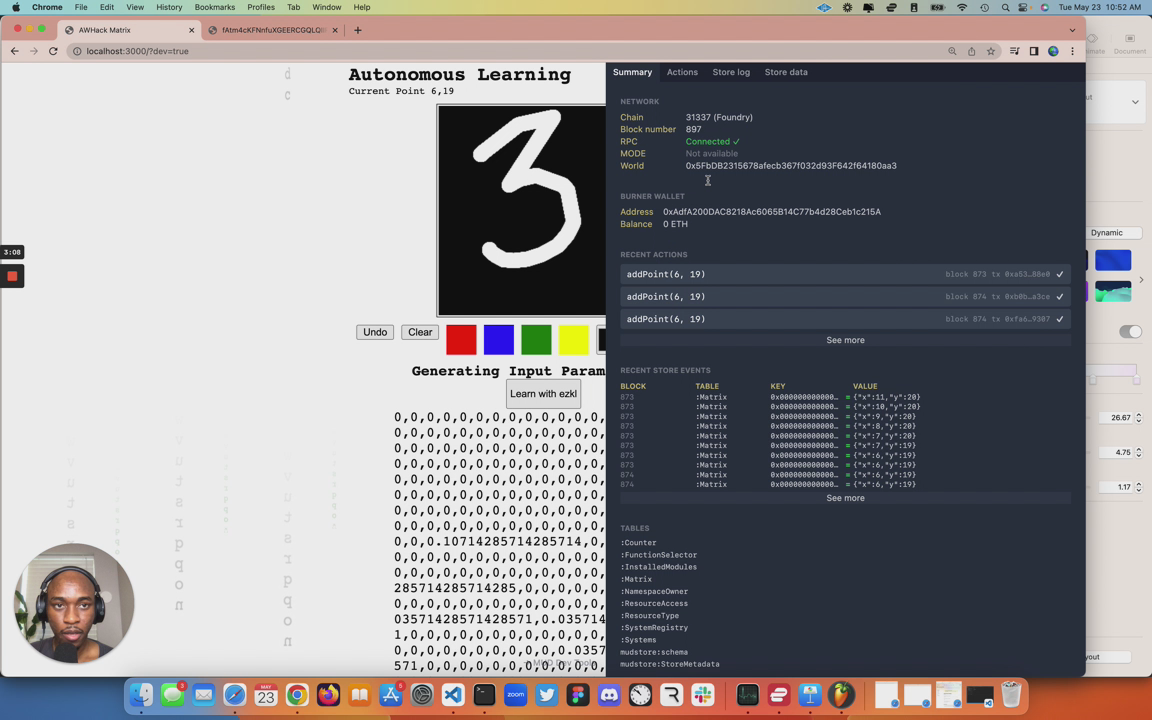Click the Clear button
This screenshot has width=1152, height=720.
(420, 332)
